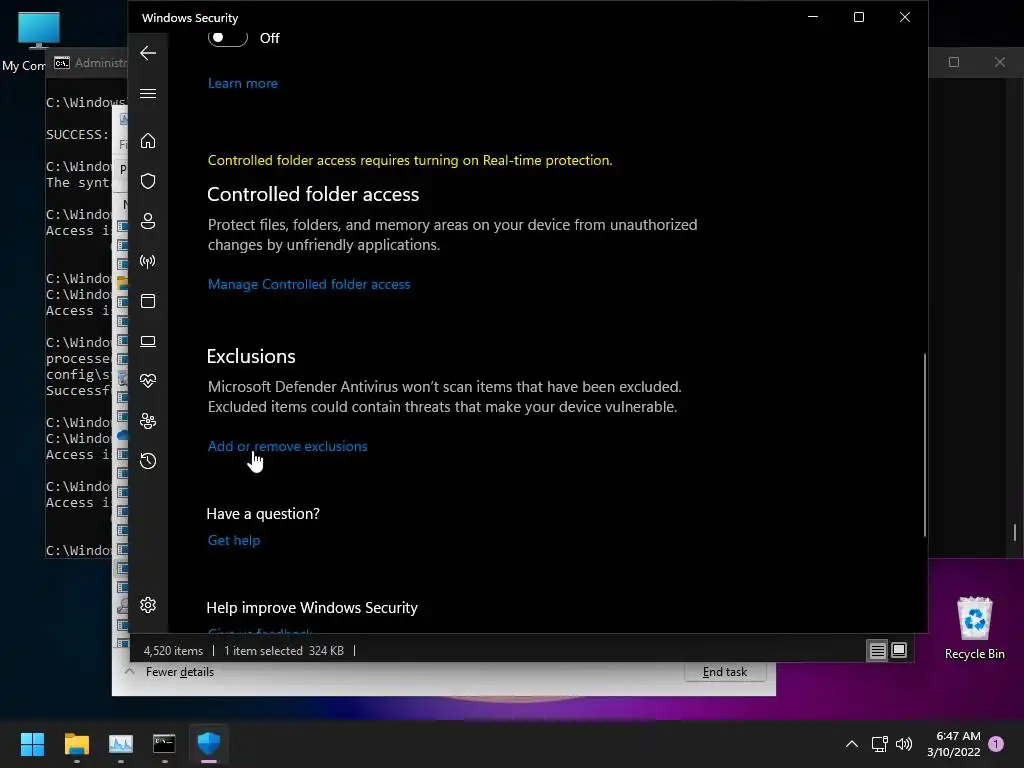Open the Home section icon

pos(148,140)
